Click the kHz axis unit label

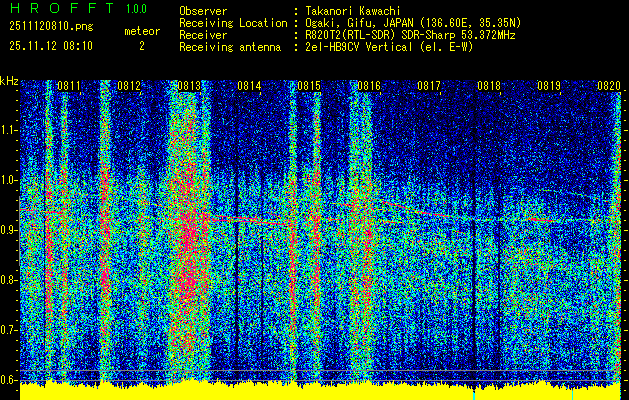pos(9,81)
